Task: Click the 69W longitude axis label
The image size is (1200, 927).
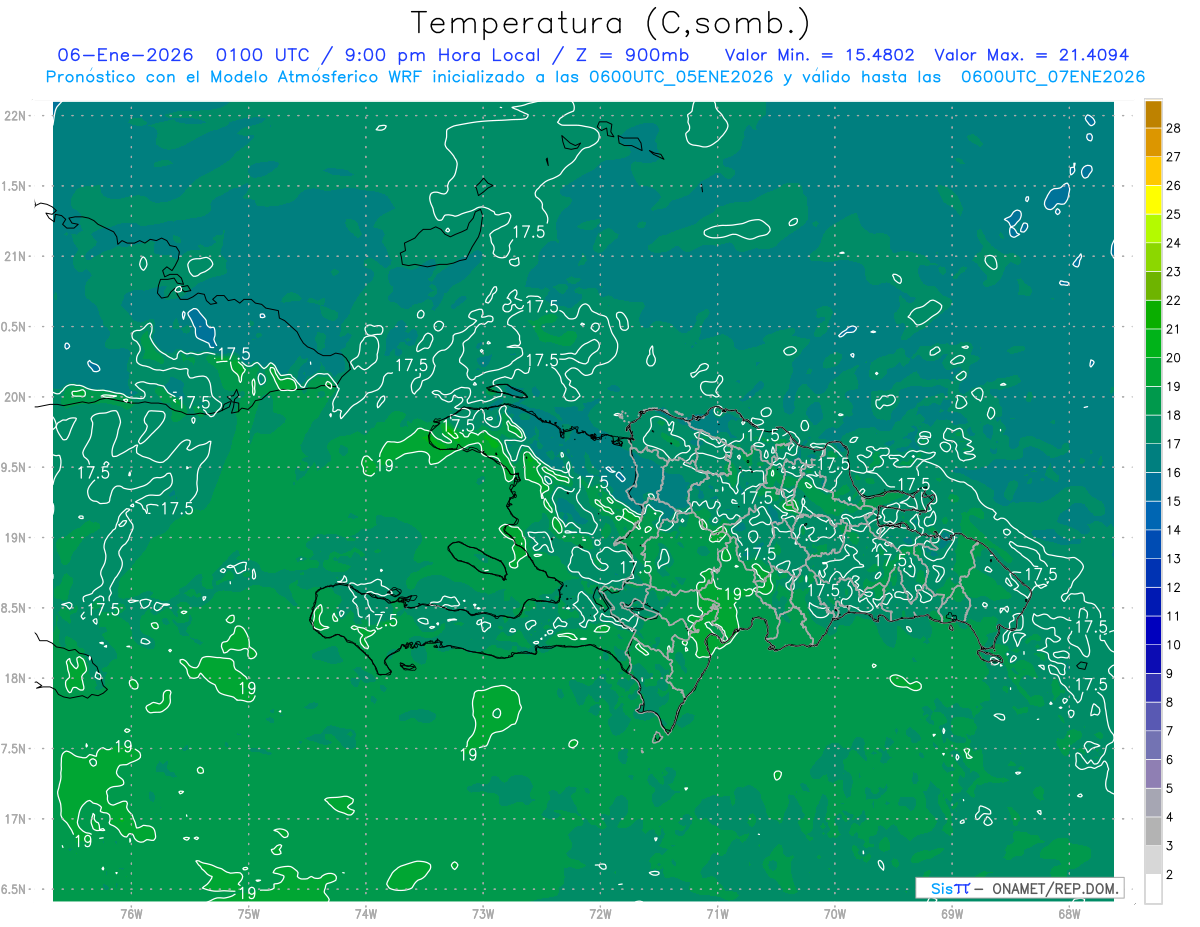Action: coord(952,913)
